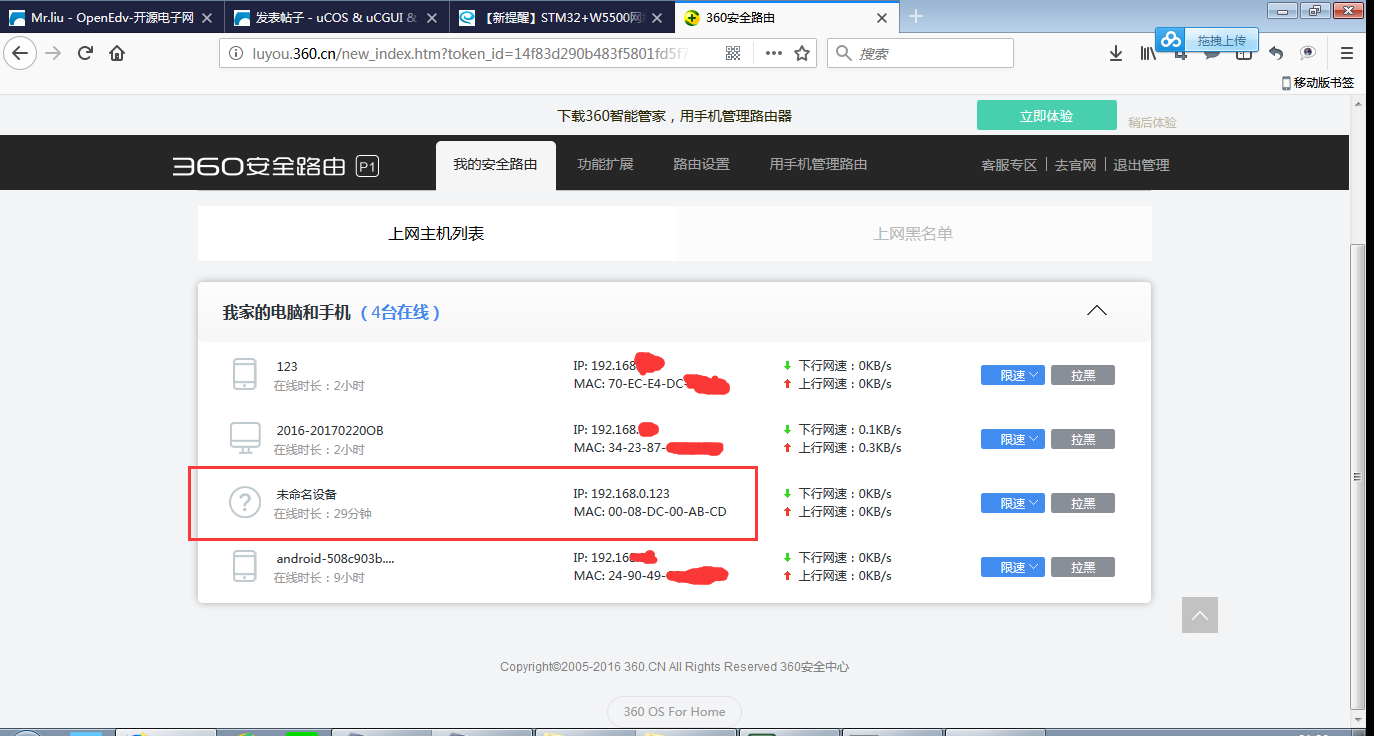Image resolution: width=1374 pixels, height=736 pixels.
Task: Click the device name 未命名设备
Action: pyautogui.click(x=307, y=494)
